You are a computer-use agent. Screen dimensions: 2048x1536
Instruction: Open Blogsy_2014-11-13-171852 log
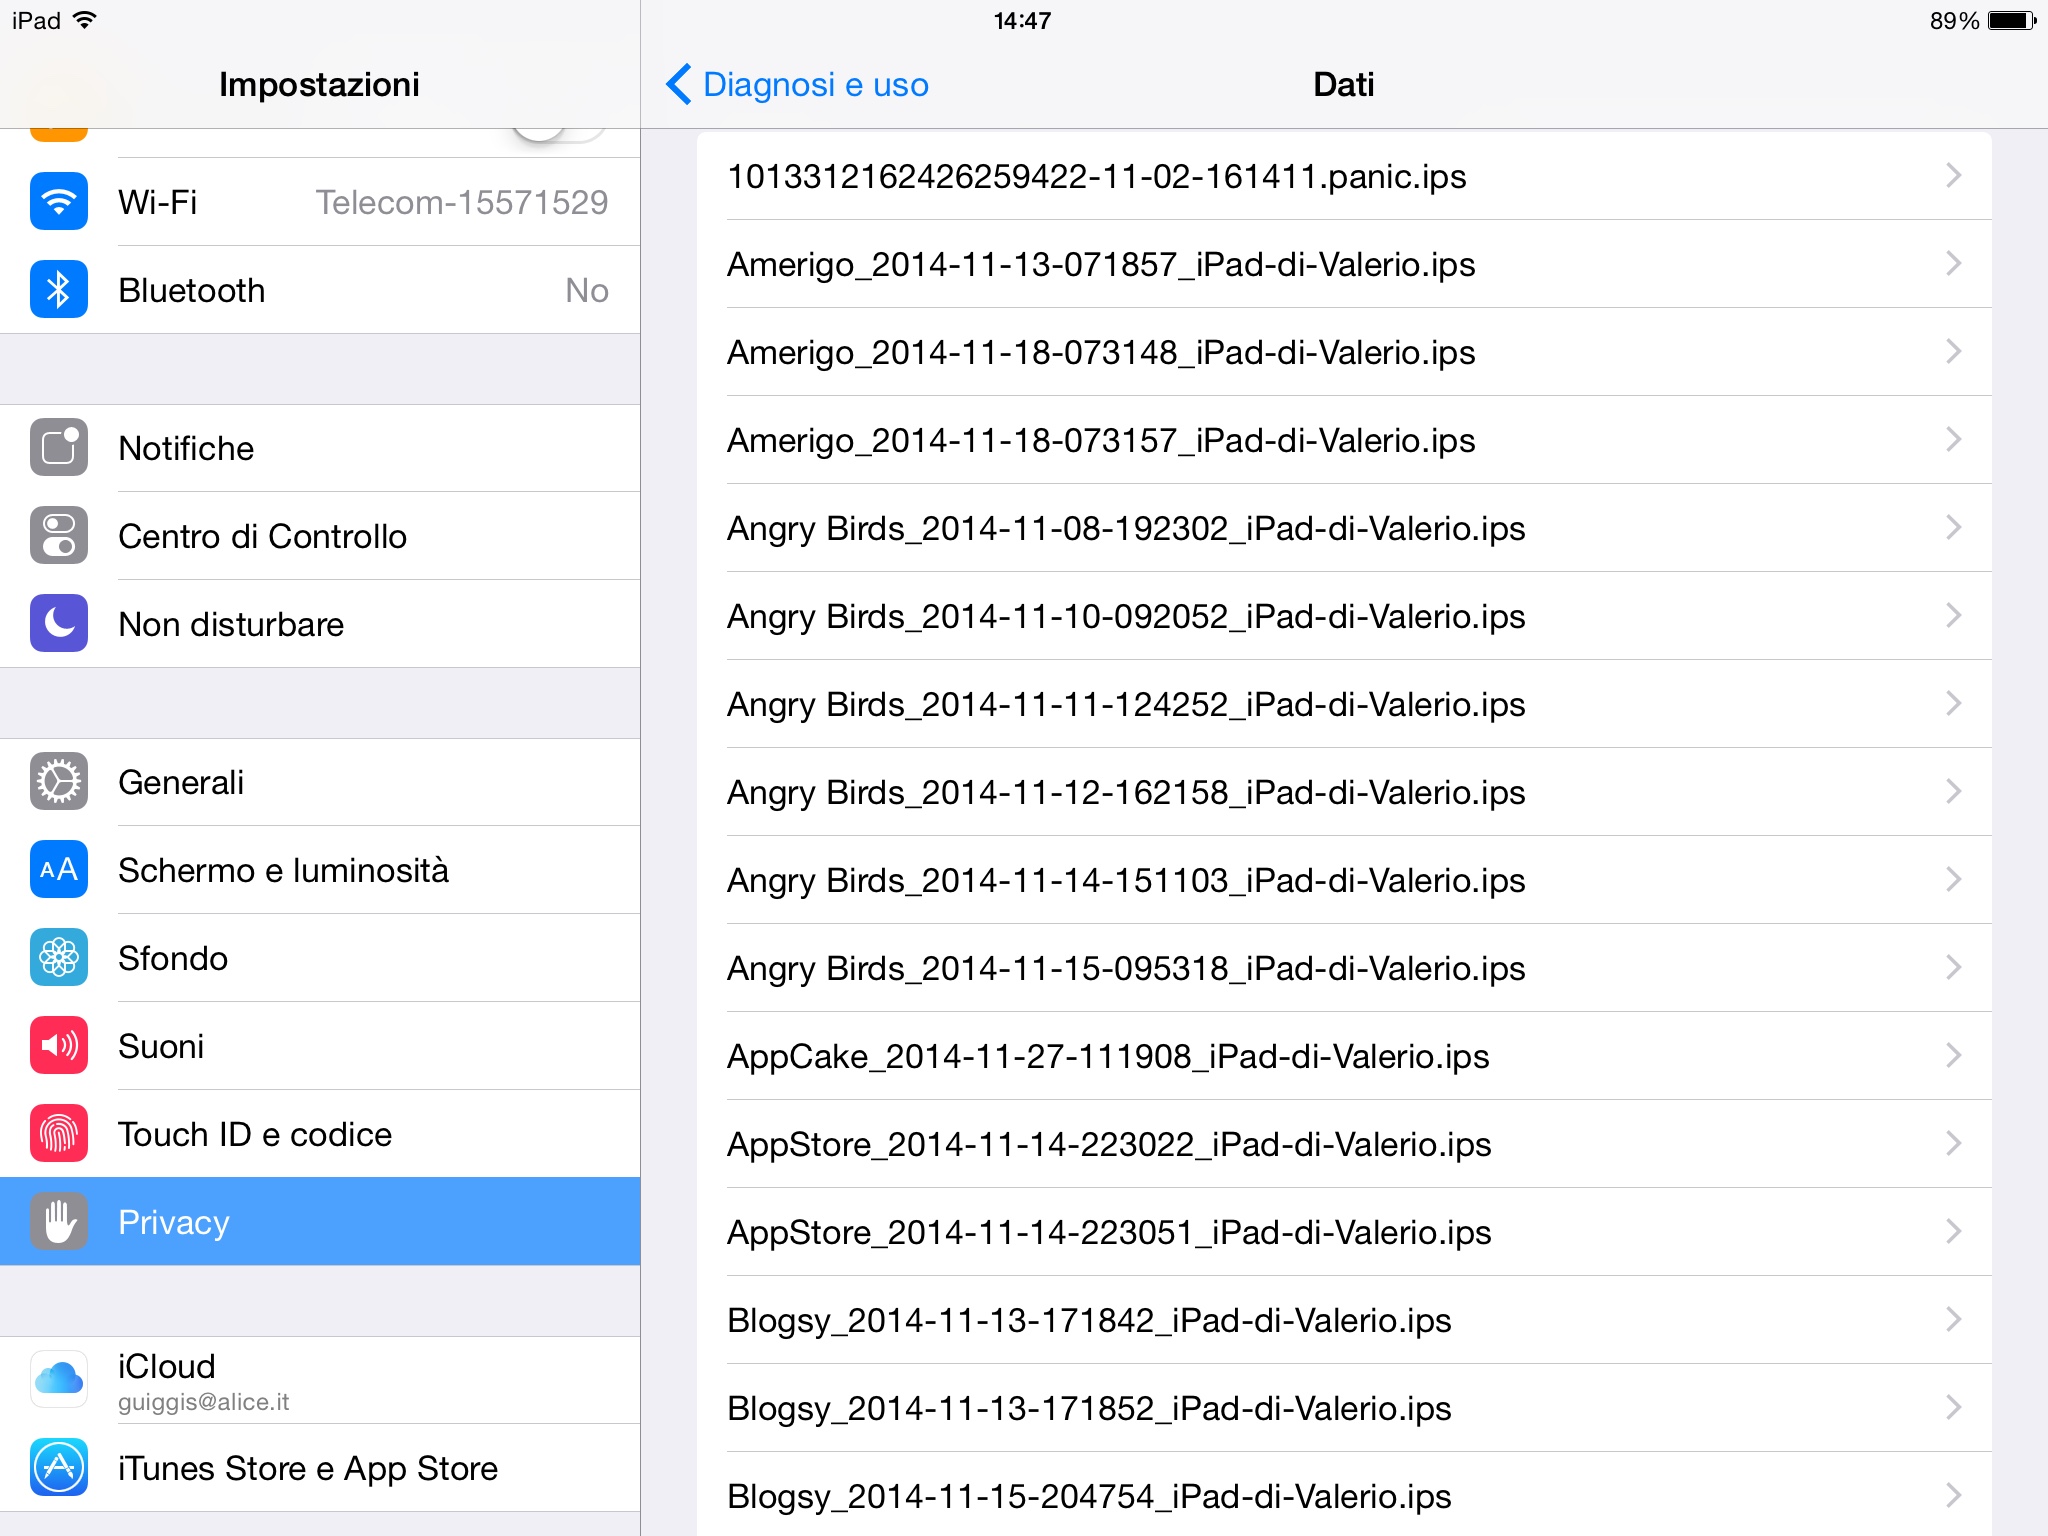[1344, 1408]
